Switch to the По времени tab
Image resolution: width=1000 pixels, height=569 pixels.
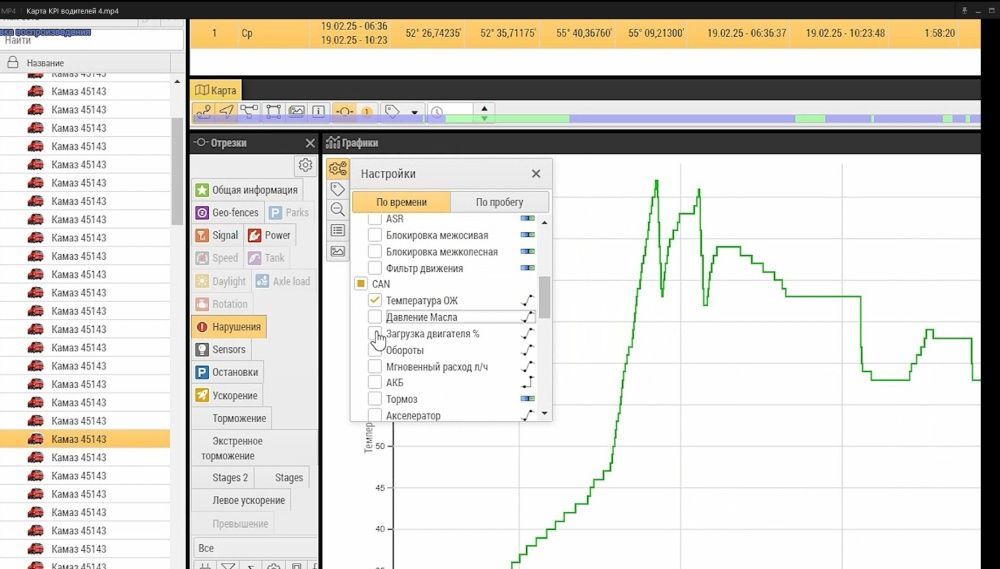(x=401, y=202)
